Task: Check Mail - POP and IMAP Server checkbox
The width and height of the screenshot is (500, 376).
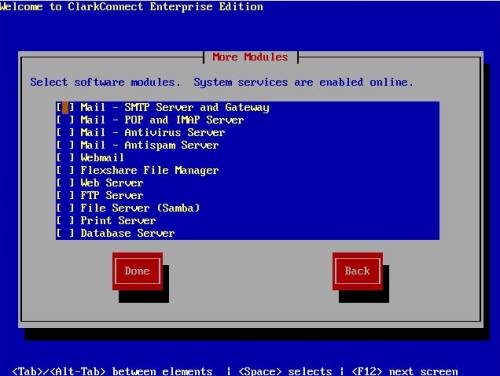Action: coord(65,120)
